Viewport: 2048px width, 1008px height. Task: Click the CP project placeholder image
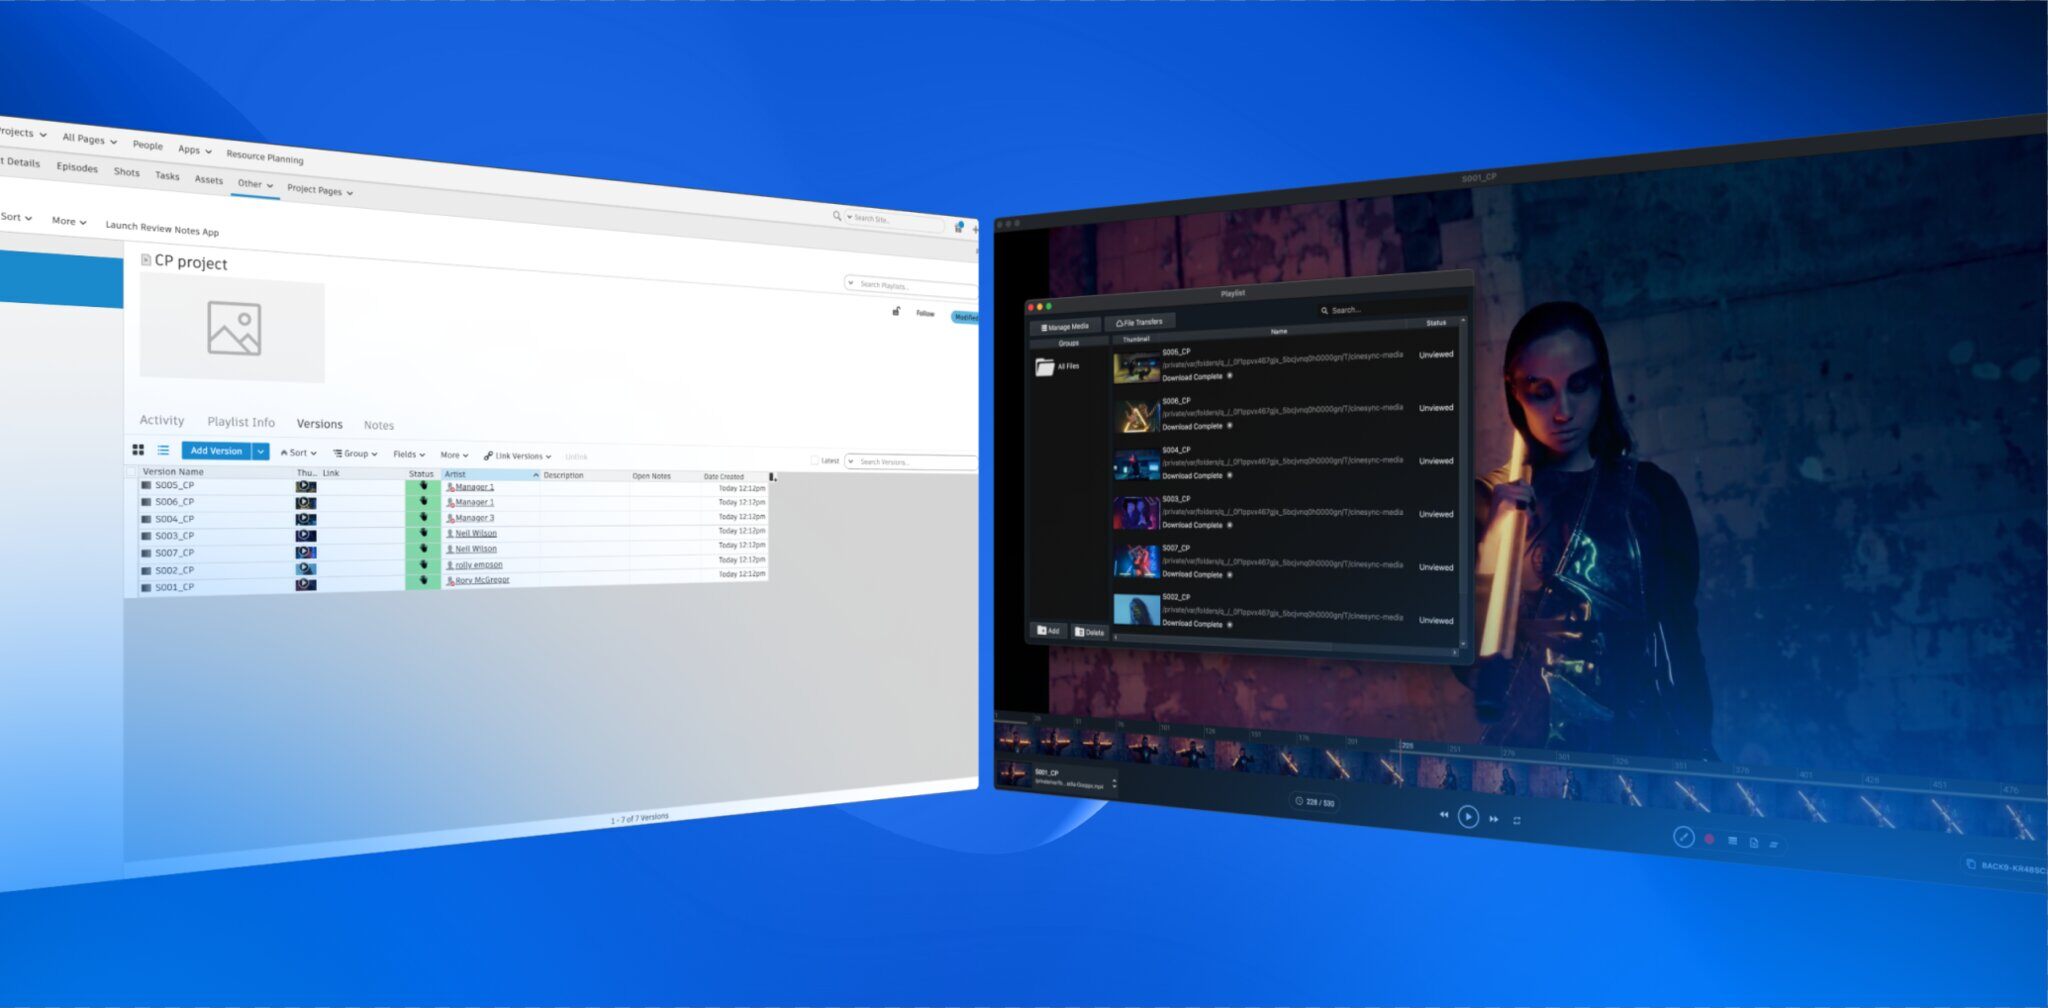[x=232, y=329]
